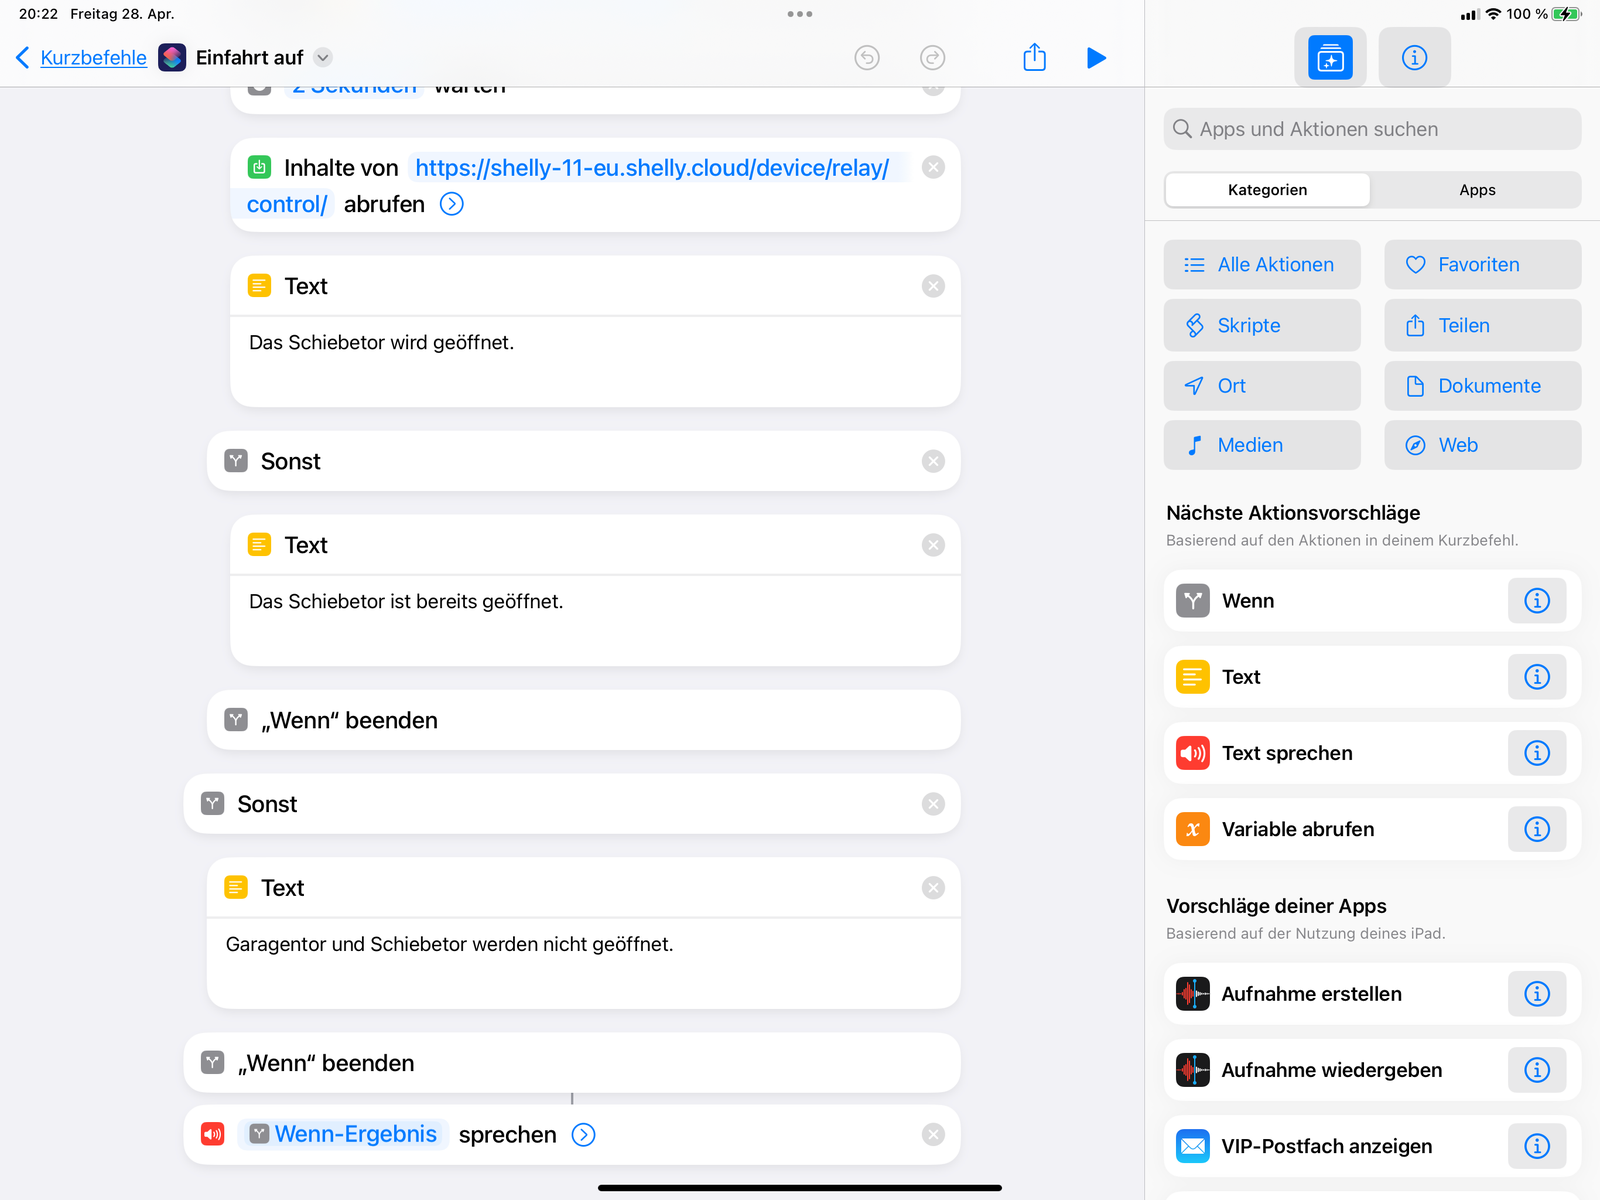Click the undo arrow icon
The image size is (1600, 1200).
tap(867, 58)
